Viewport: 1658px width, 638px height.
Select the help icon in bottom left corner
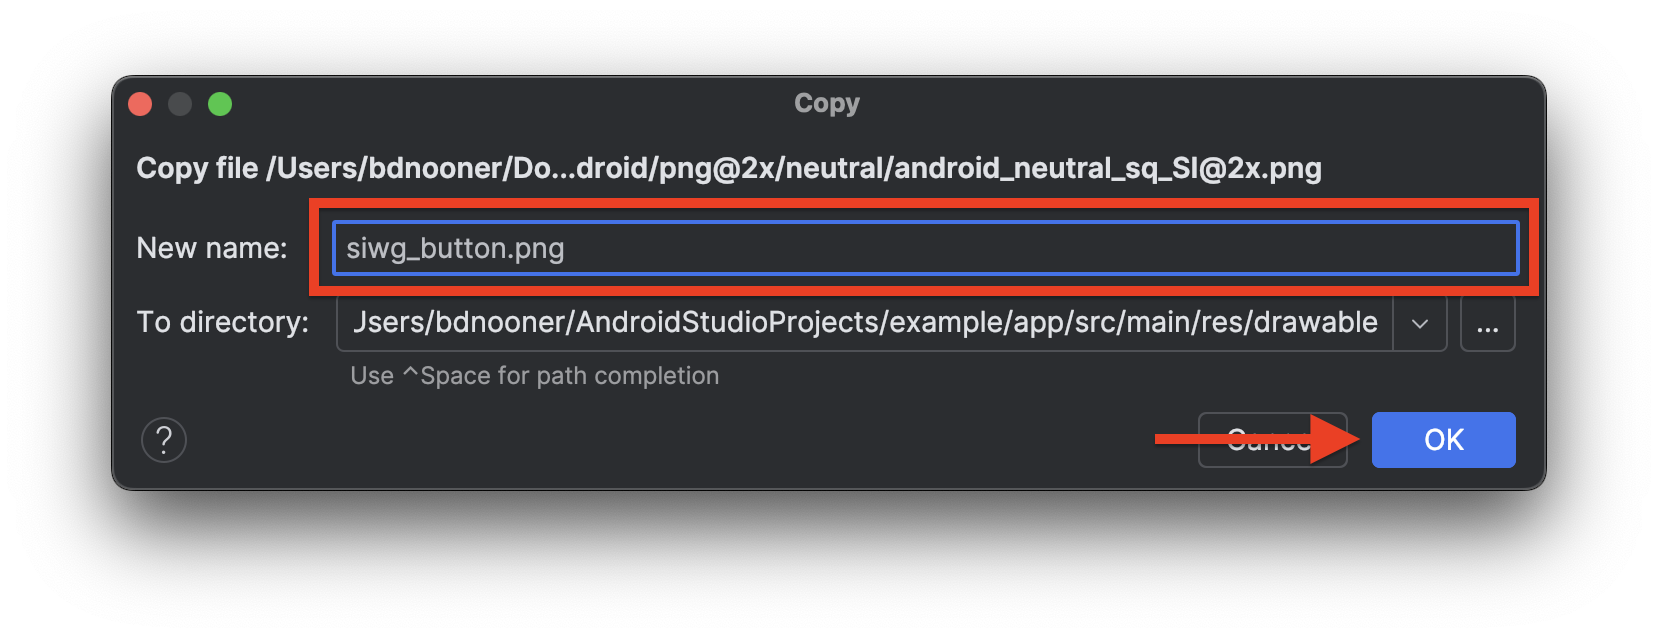[x=164, y=440]
